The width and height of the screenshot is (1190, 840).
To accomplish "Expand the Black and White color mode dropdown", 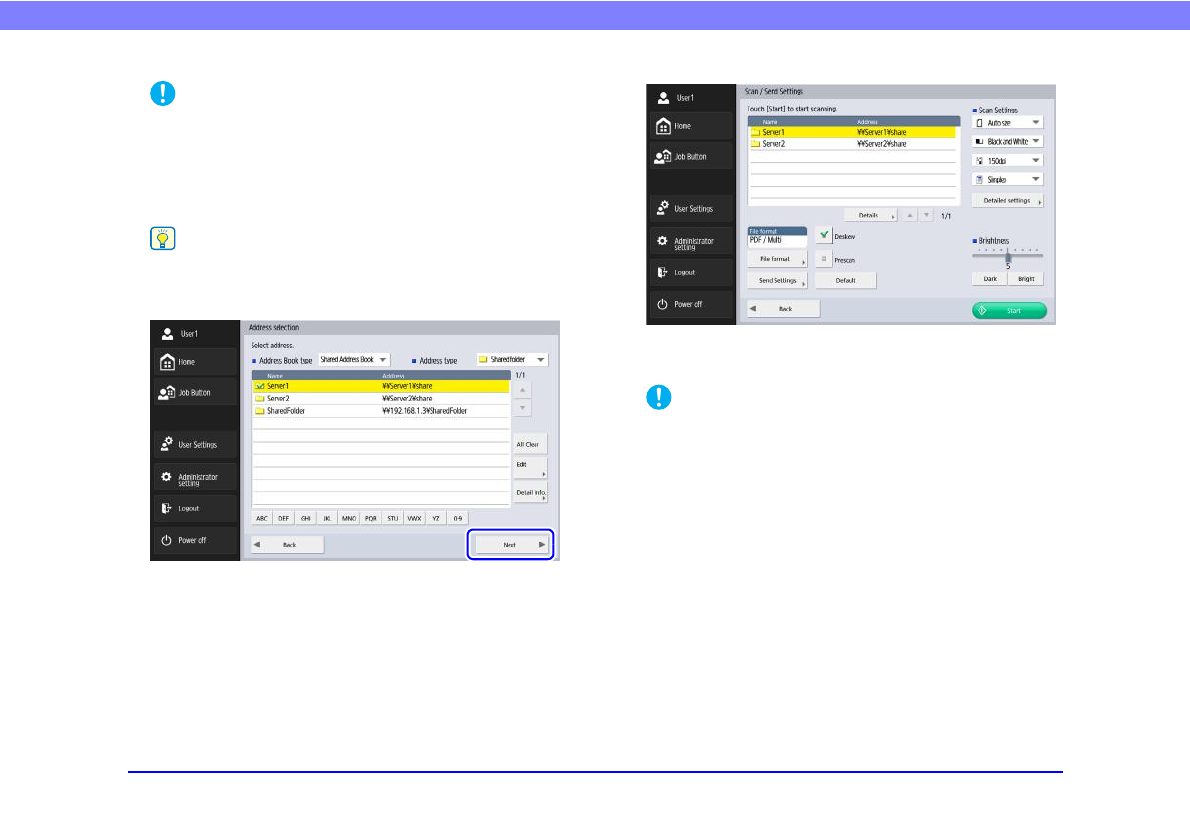I will (1007, 141).
